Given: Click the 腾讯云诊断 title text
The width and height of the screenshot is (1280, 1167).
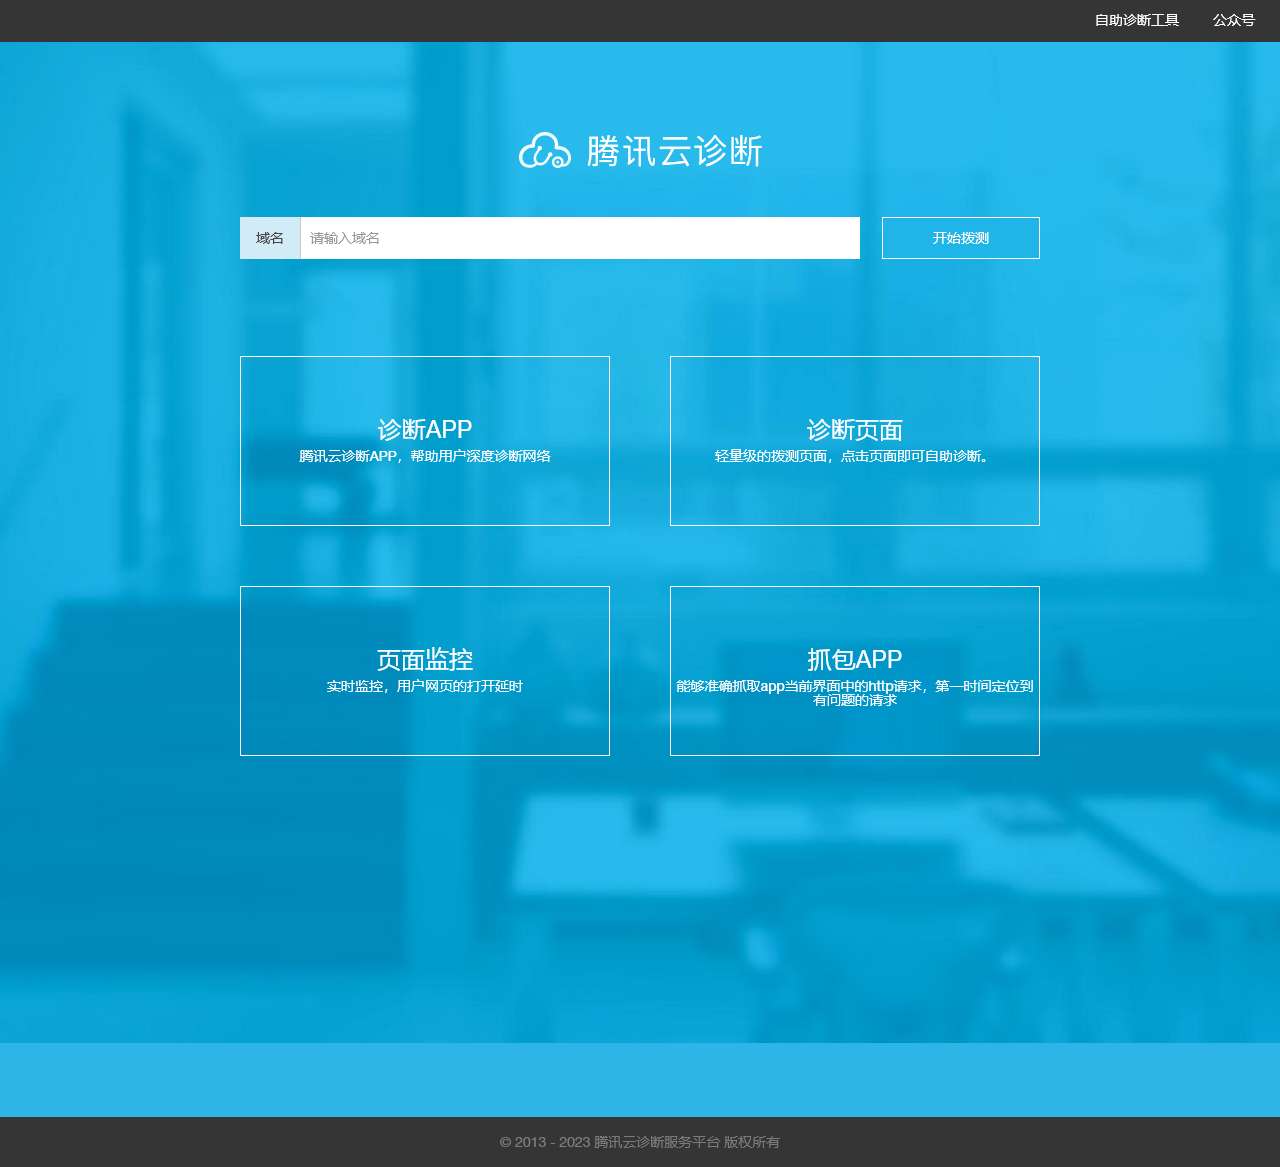Looking at the screenshot, I should click(x=674, y=151).
